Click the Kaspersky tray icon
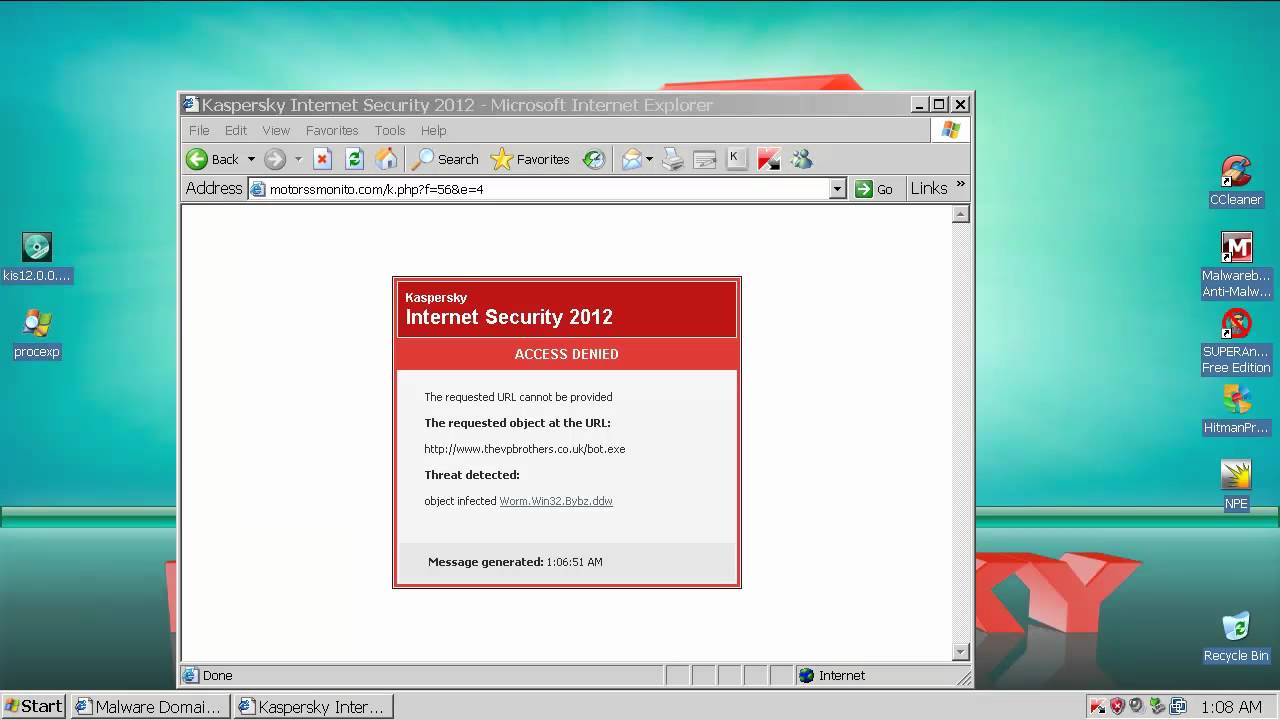The image size is (1280, 720). [x=1098, y=706]
